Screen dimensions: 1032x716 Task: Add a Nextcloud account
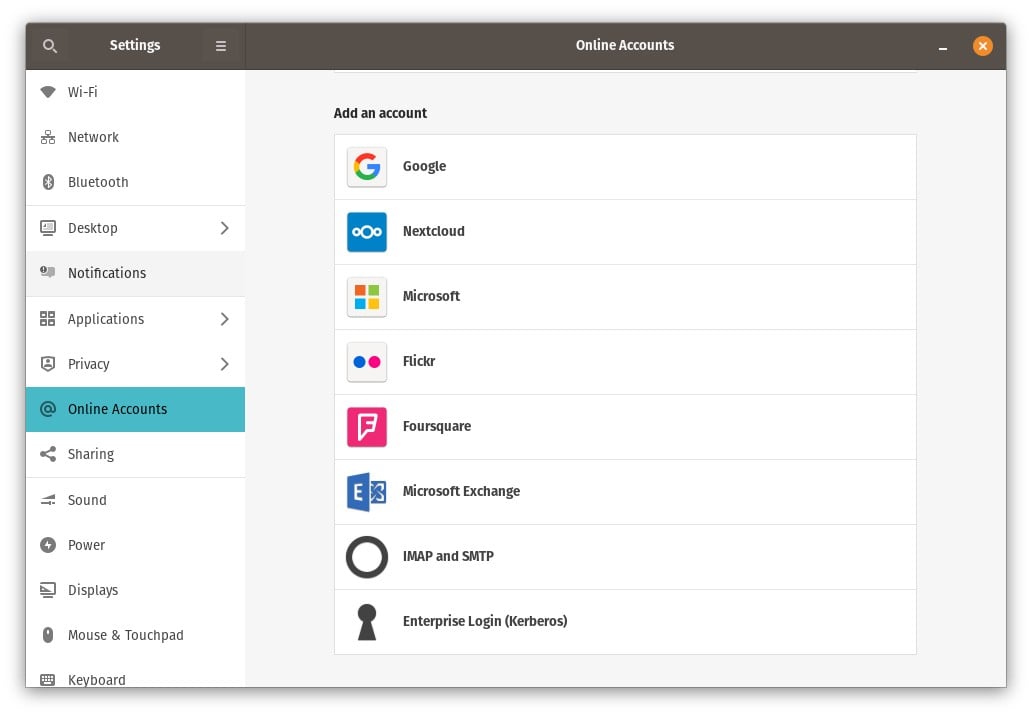[625, 232]
